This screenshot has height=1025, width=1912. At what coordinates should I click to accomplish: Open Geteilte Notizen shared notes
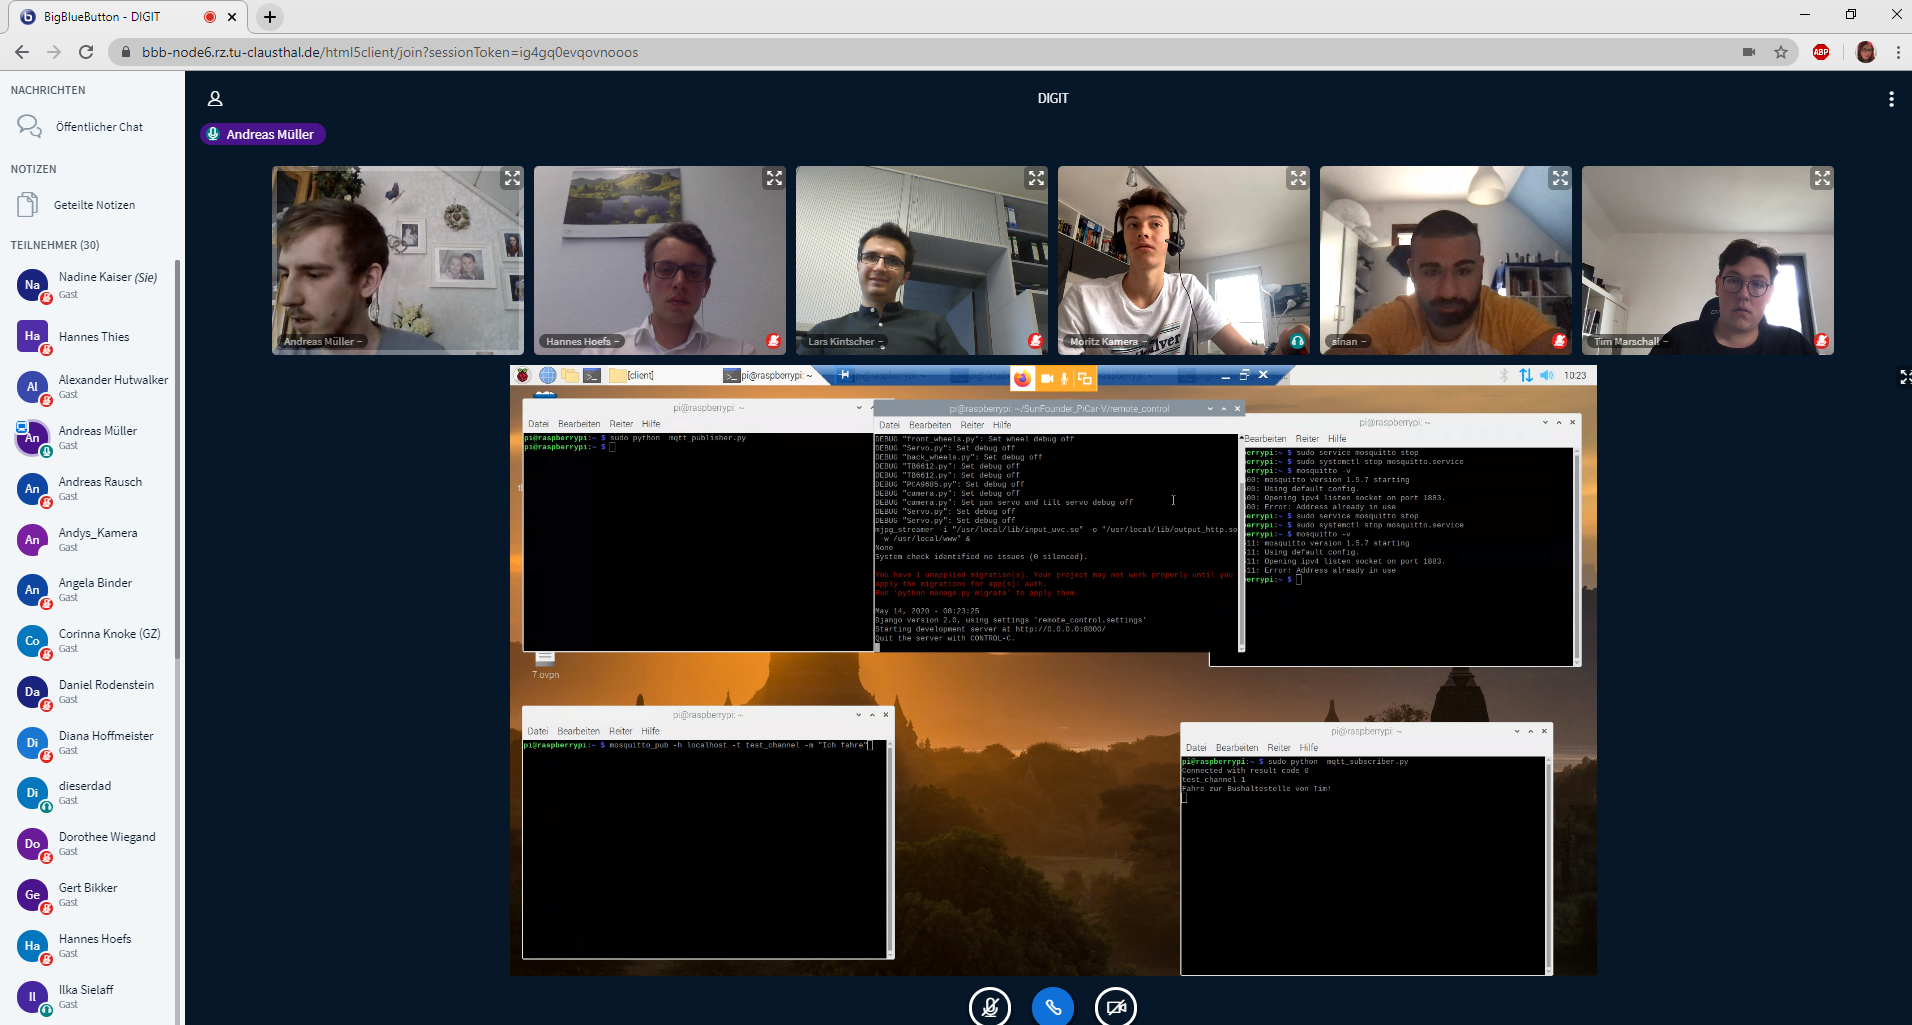(94, 205)
